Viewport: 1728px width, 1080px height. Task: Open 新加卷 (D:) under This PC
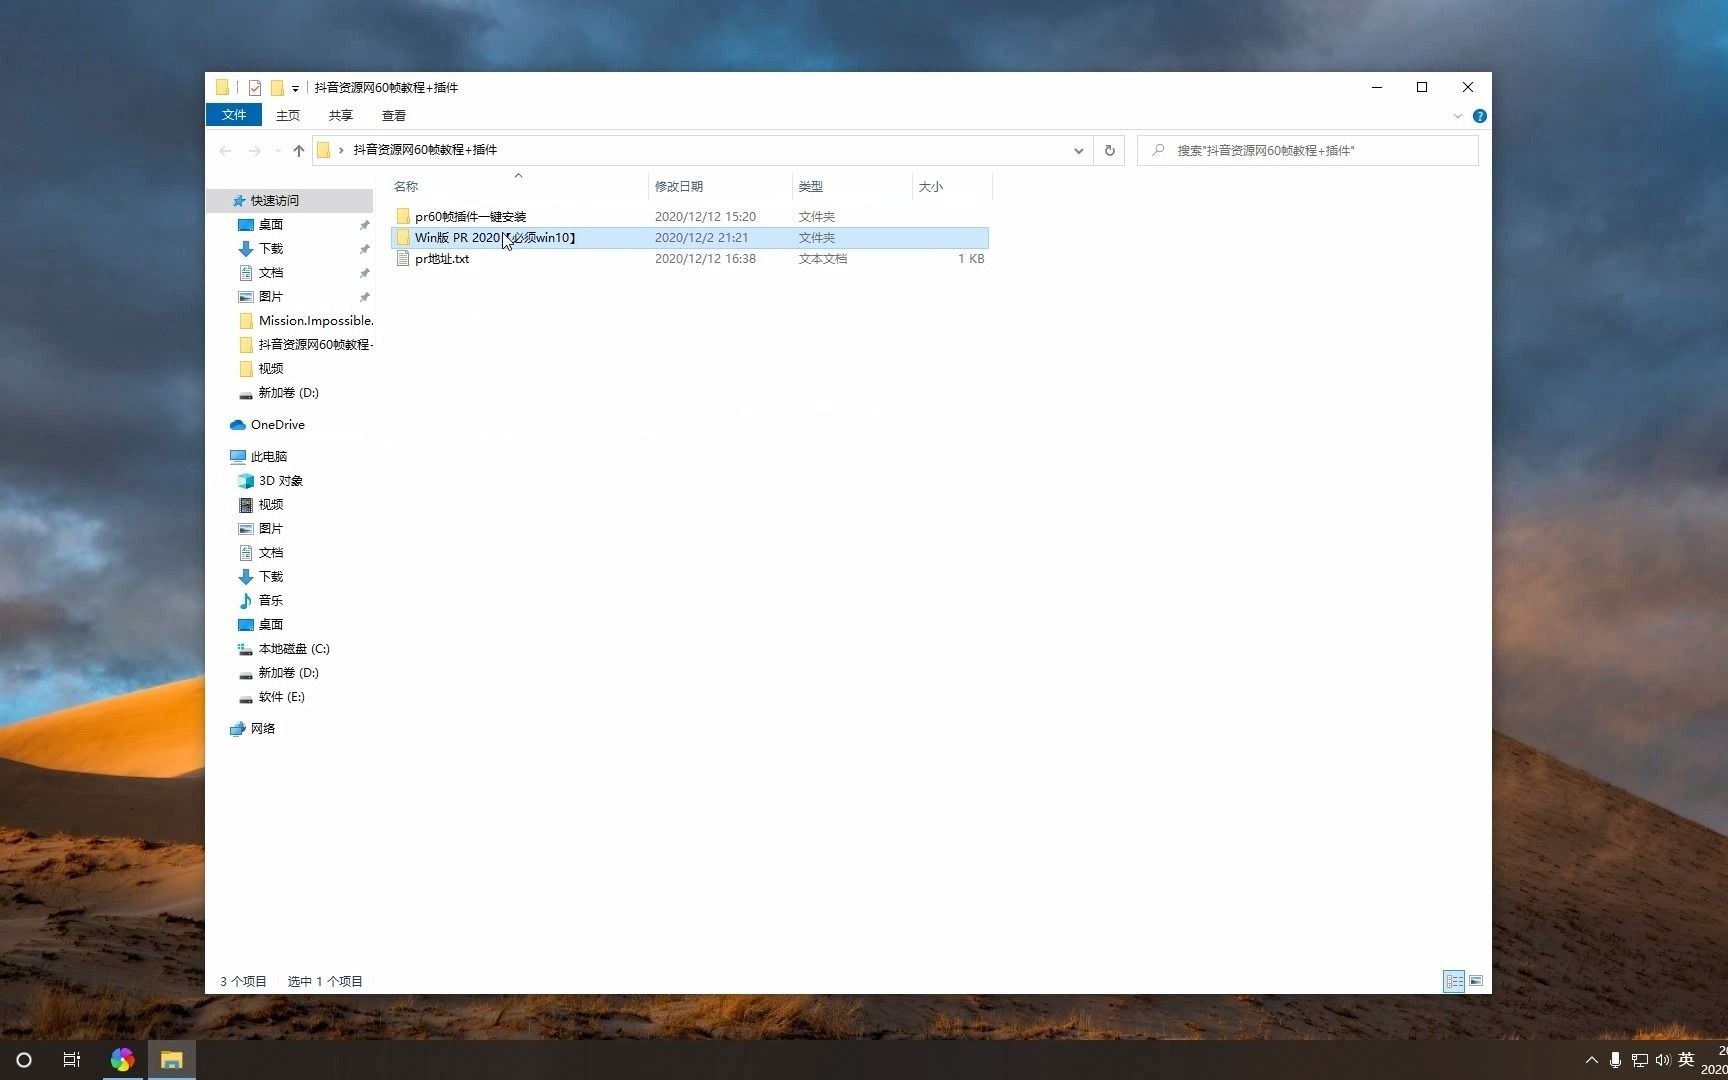tap(288, 673)
